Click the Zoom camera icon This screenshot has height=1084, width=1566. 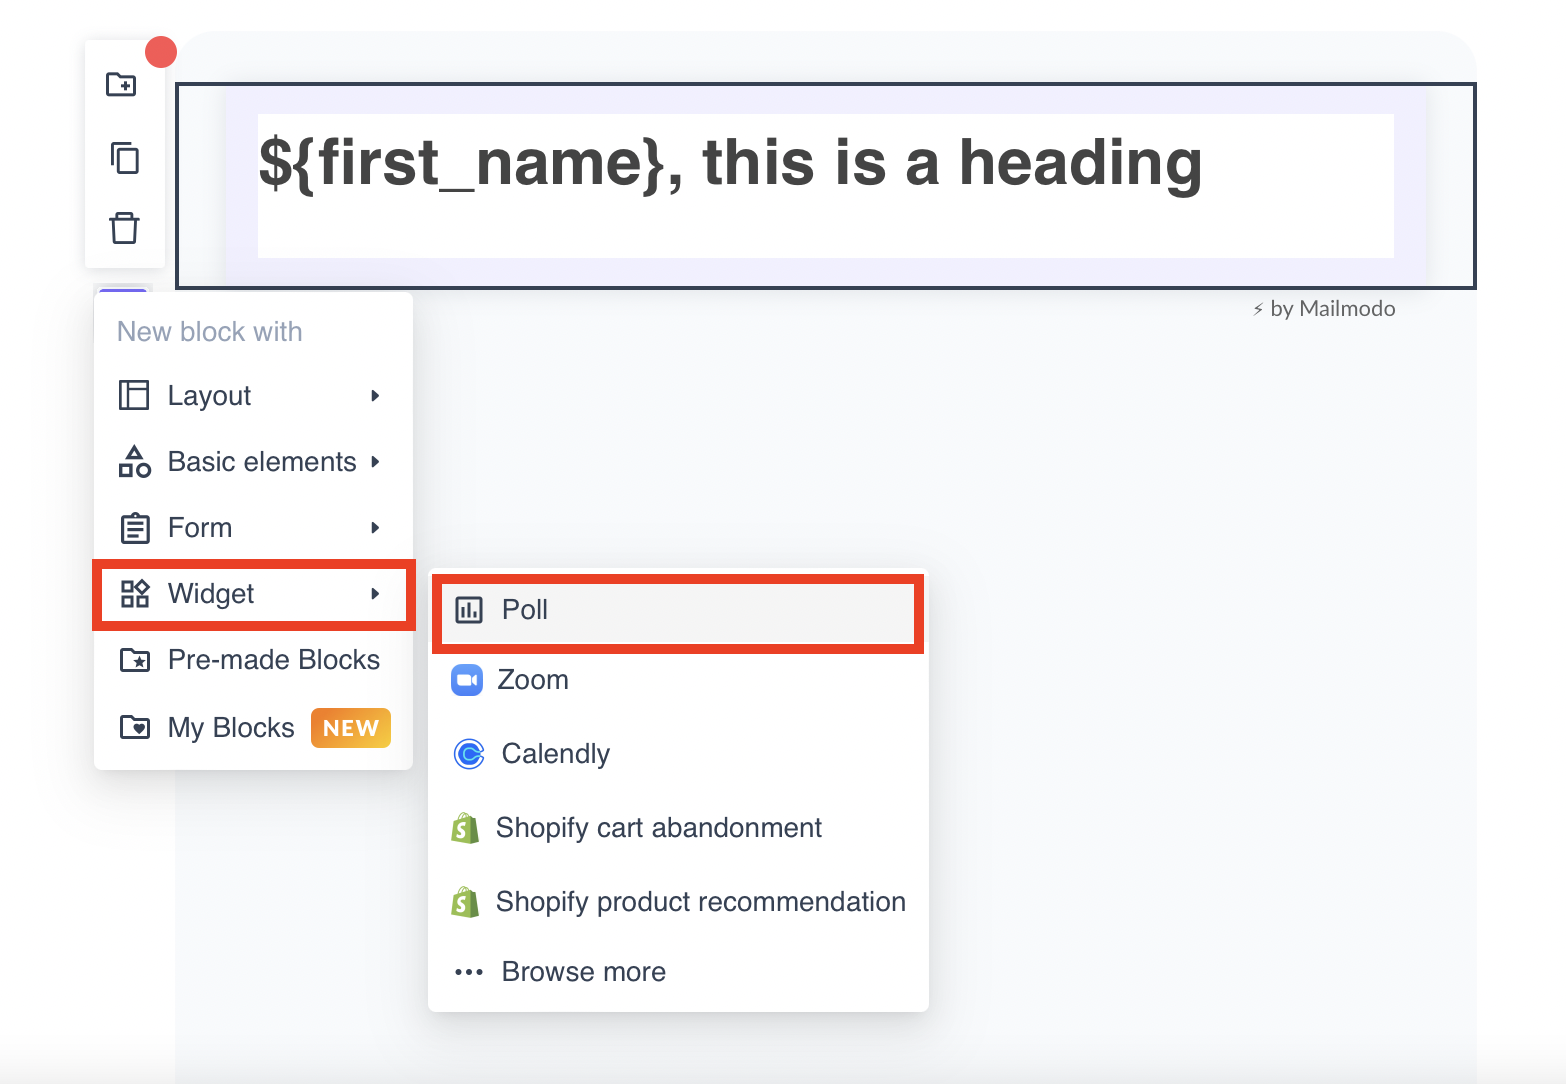(467, 680)
